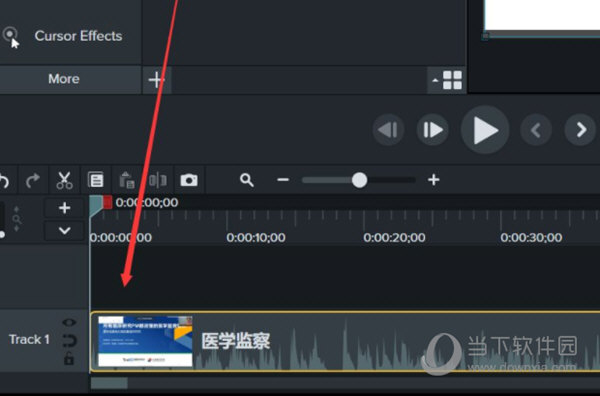Switch to the grid thumbnail view

452,80
